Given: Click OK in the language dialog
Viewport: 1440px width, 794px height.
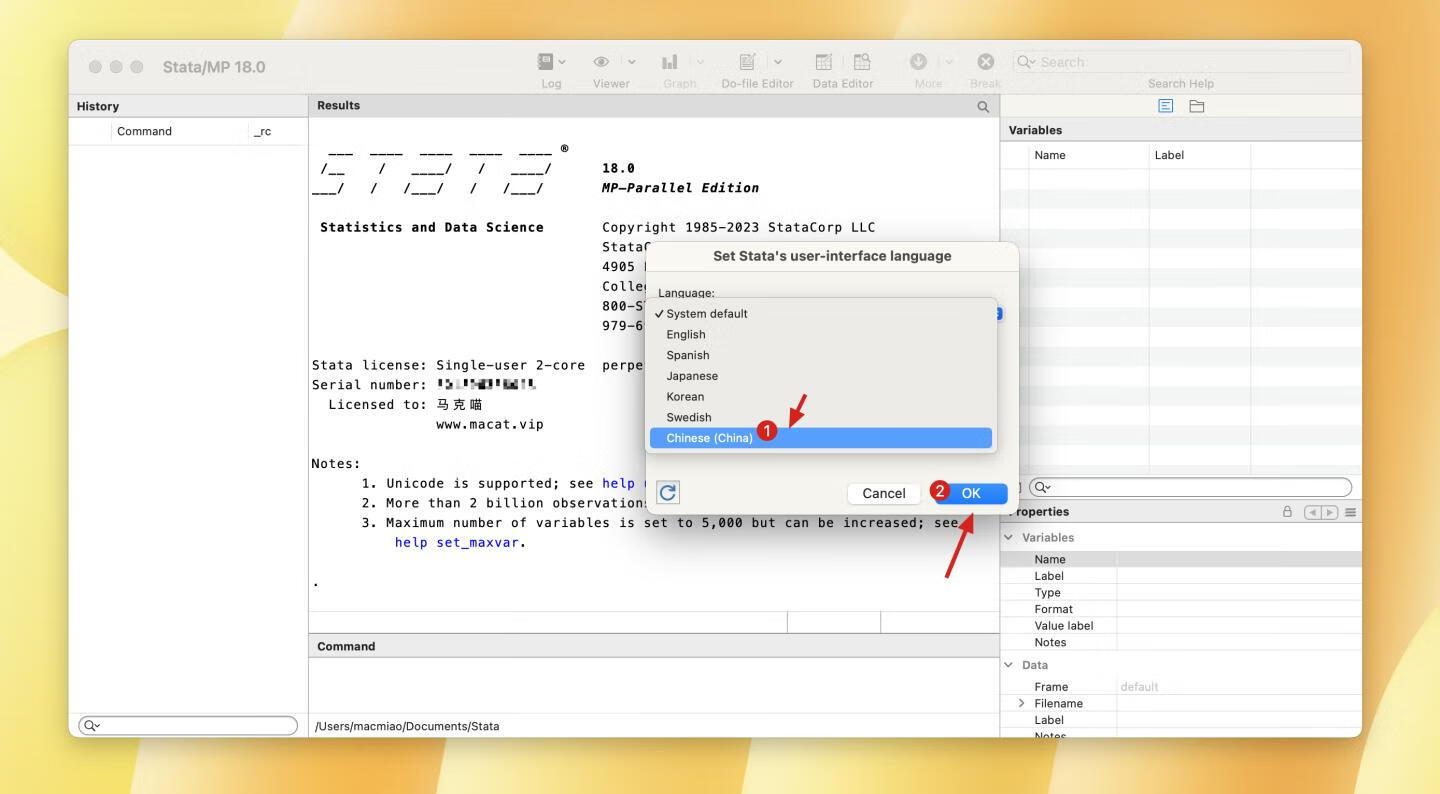Looking at the screenshot, I should click(970, 493).
